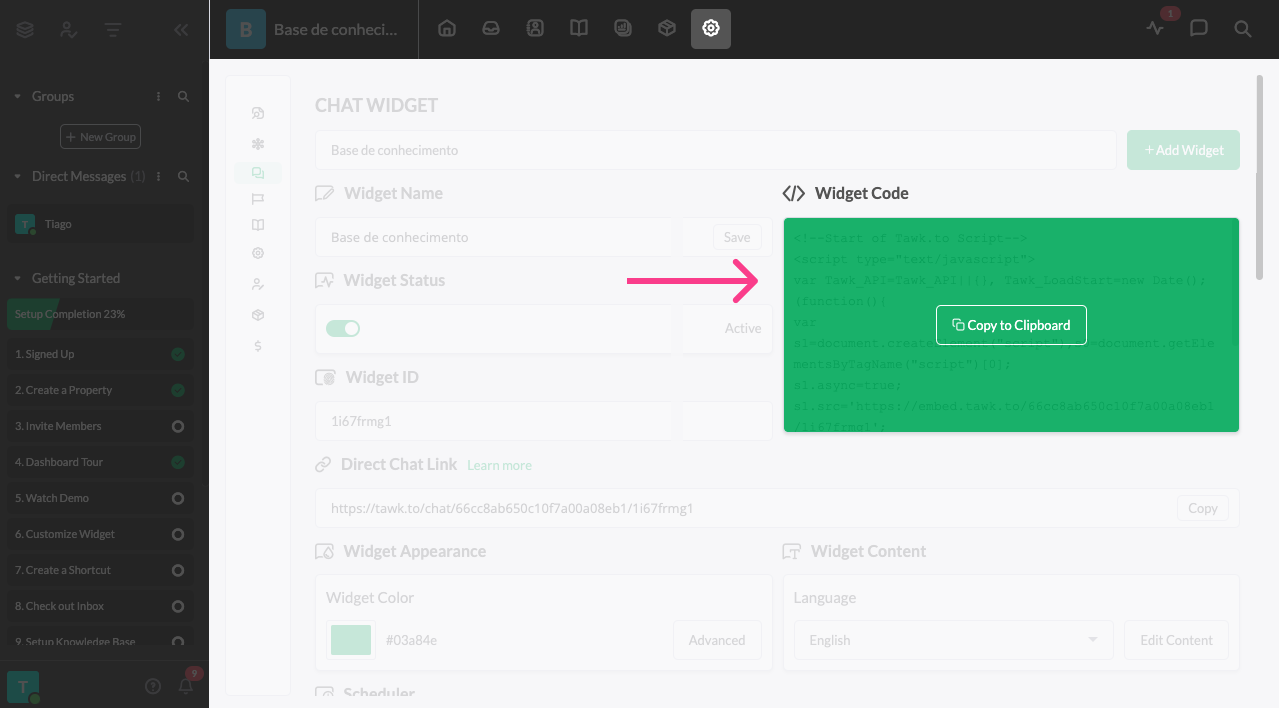Open the top overview icon in settings rail
The height and width of the screenshot is (708, 1279).
pyautogui.click(x=258, y=113)
